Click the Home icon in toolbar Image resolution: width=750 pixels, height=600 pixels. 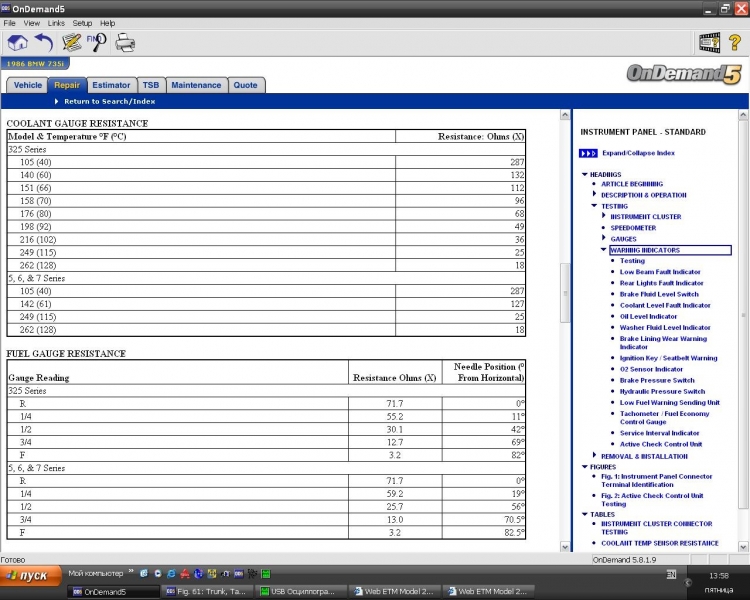click(17, 42)
